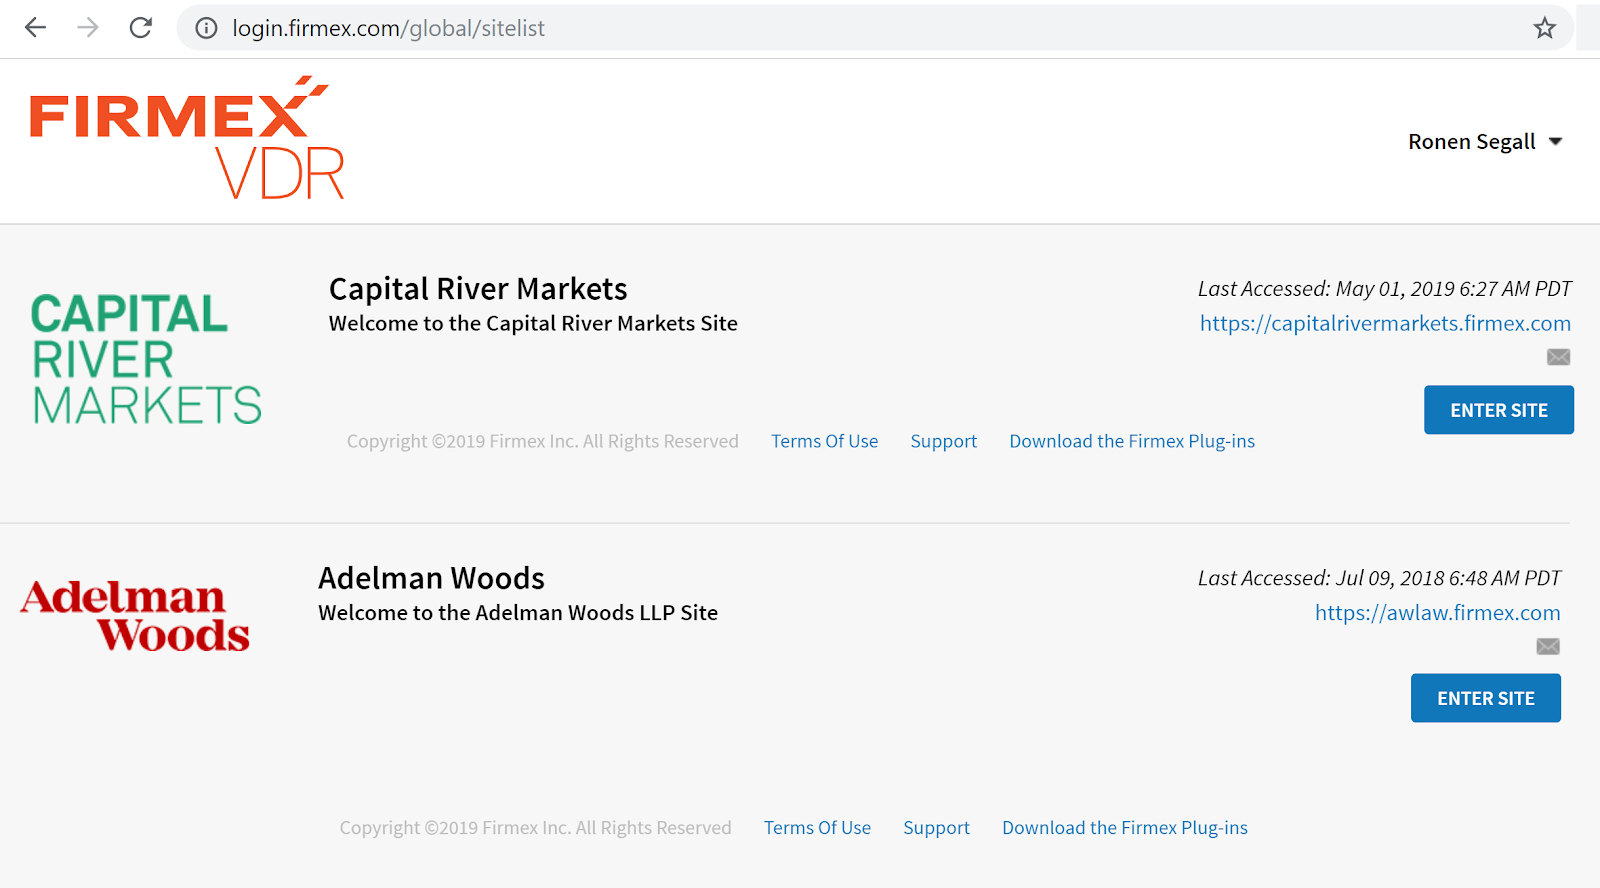Viewport: 1600px width, 888px height.
Task: Click the envelope icon for Adelman Woods
Action: [1548, 646]
